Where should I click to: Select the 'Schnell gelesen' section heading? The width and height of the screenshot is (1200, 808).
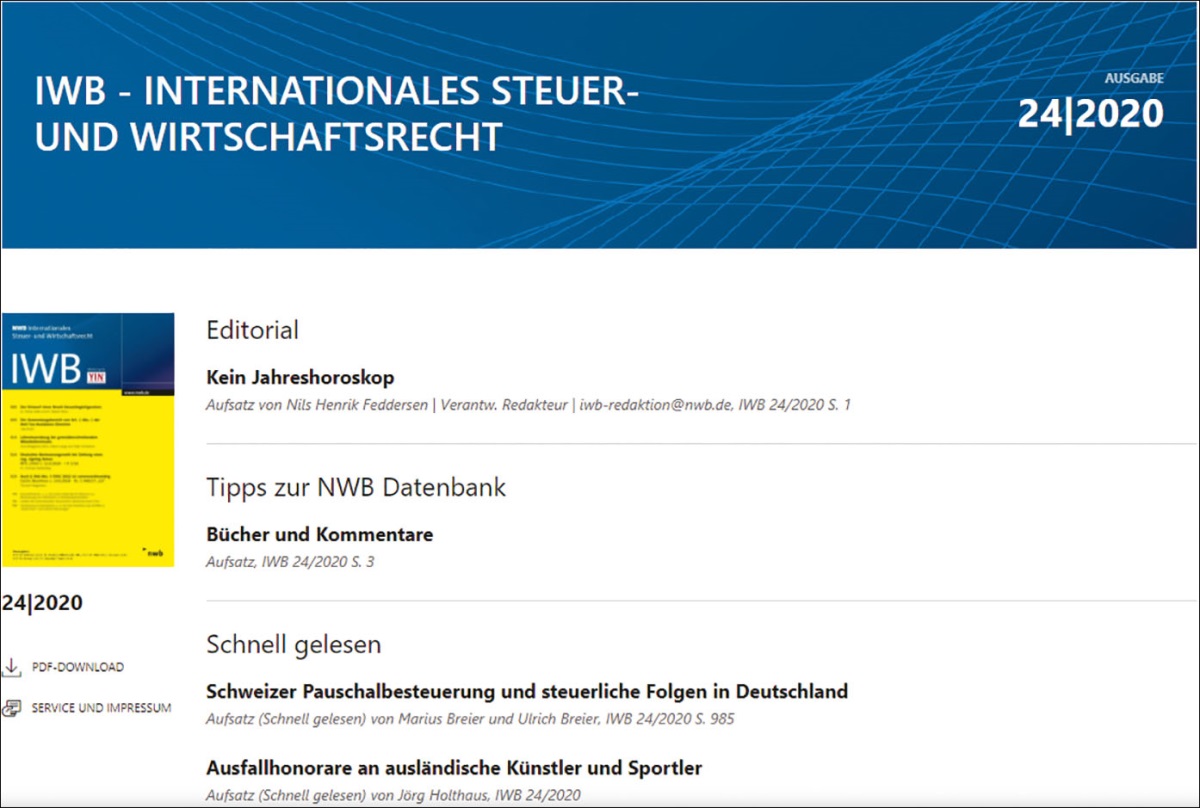pos(293,644)
